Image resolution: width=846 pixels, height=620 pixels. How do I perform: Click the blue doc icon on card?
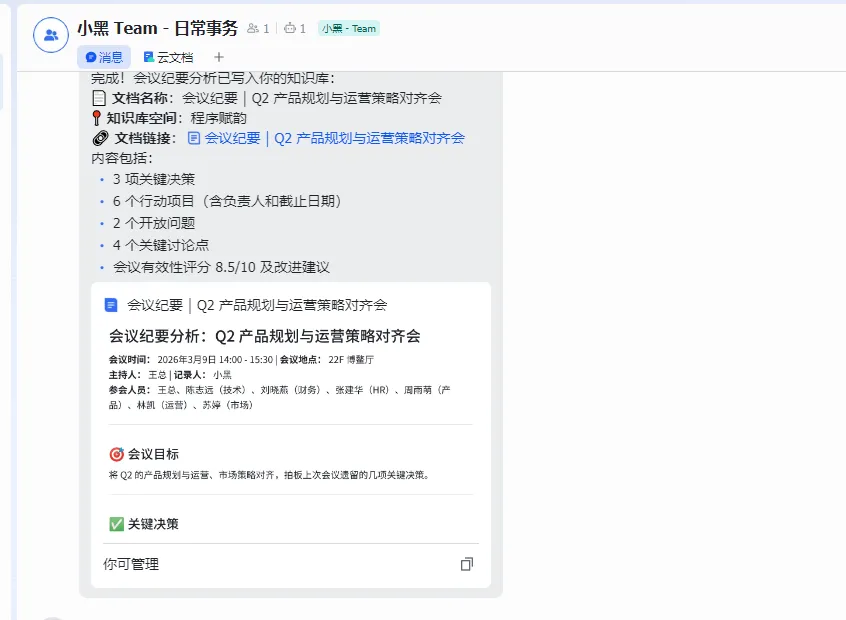pos(111,305)
